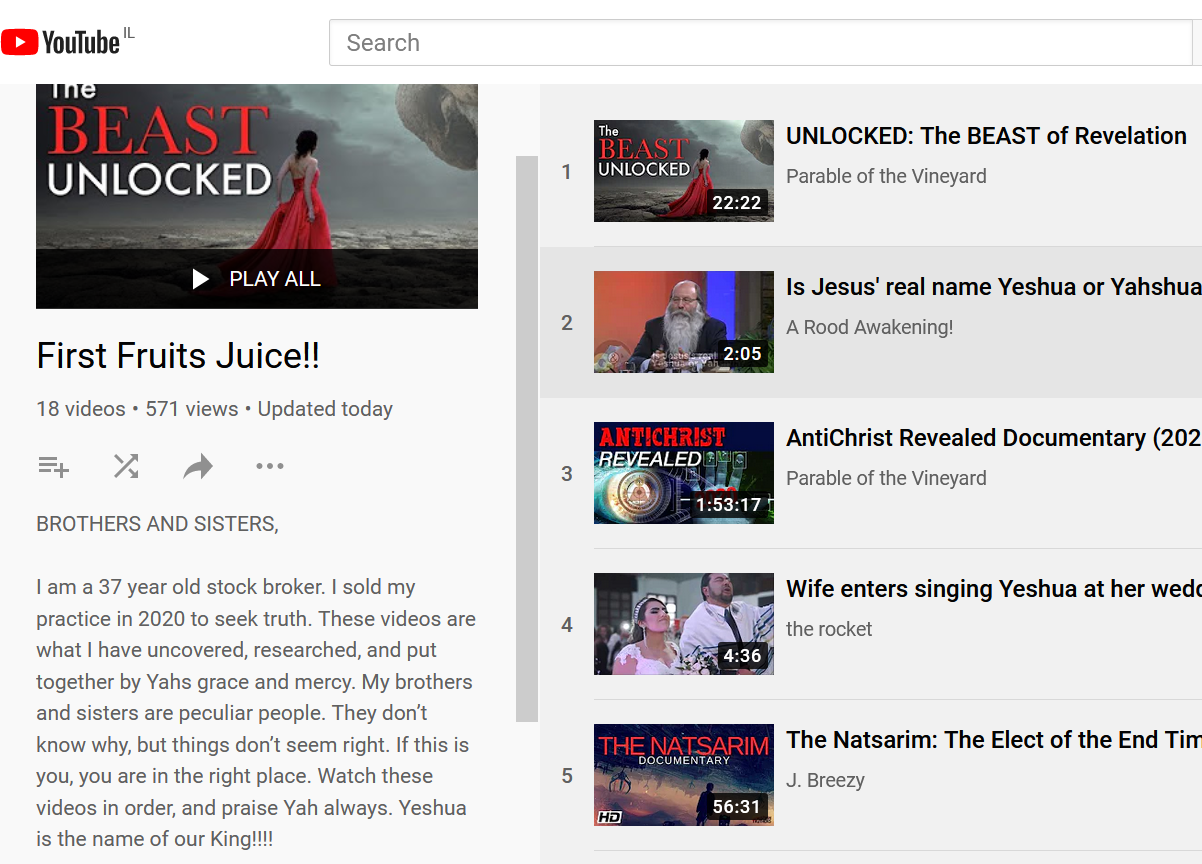
Task: Click the play triangle on the header thumbnail
Action: [199, 279]
